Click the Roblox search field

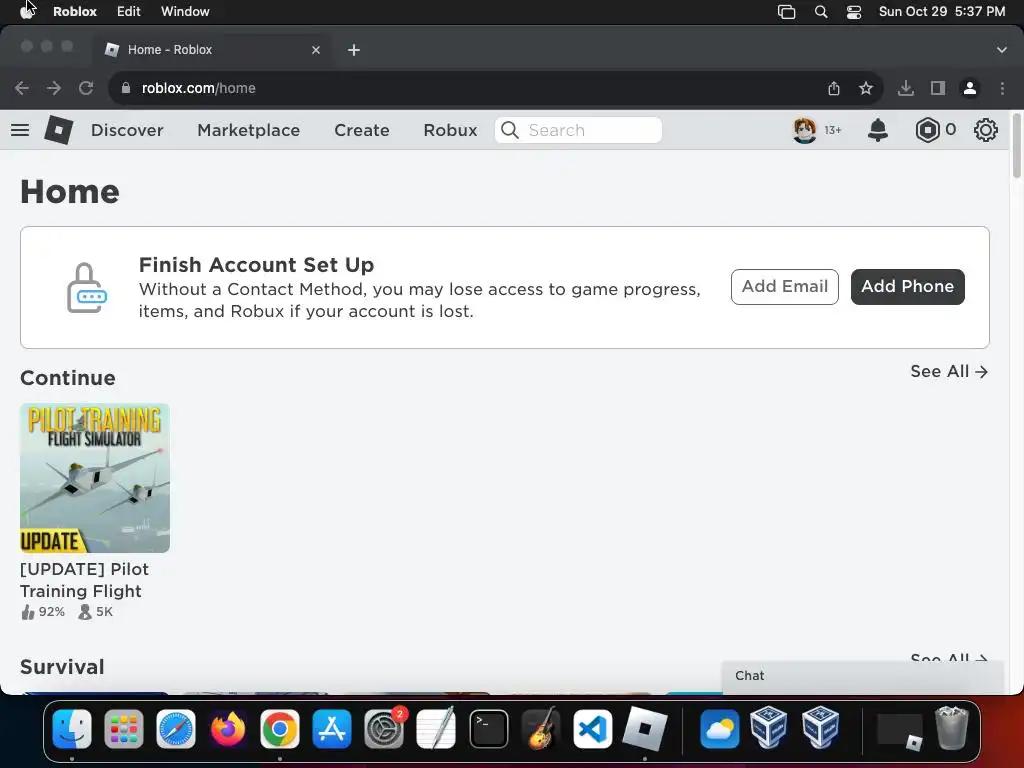click(x=578, y=130)
